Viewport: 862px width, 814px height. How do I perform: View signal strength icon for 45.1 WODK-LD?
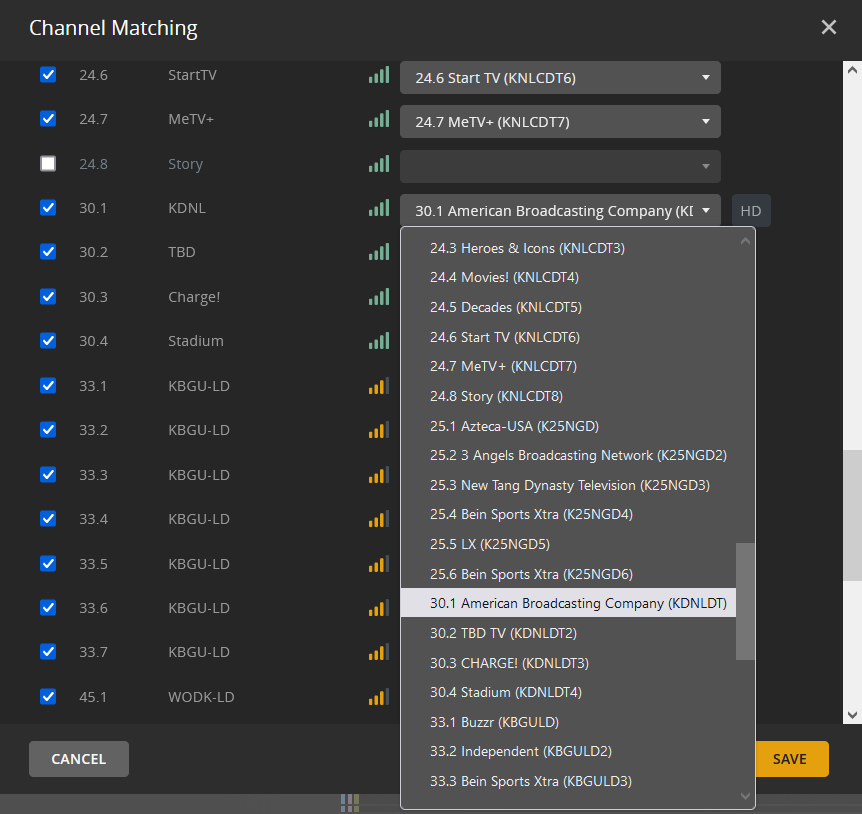click(x=379, y=696)
